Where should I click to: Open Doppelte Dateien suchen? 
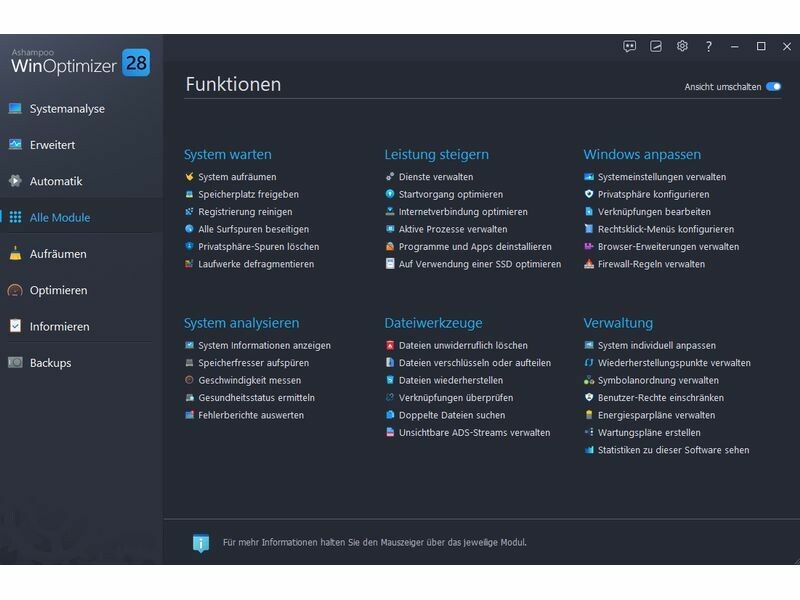click(x=451, y=415)
